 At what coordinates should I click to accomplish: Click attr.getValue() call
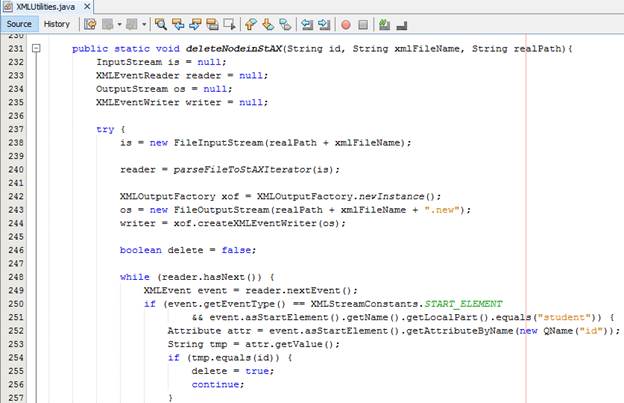click(290, 344)
